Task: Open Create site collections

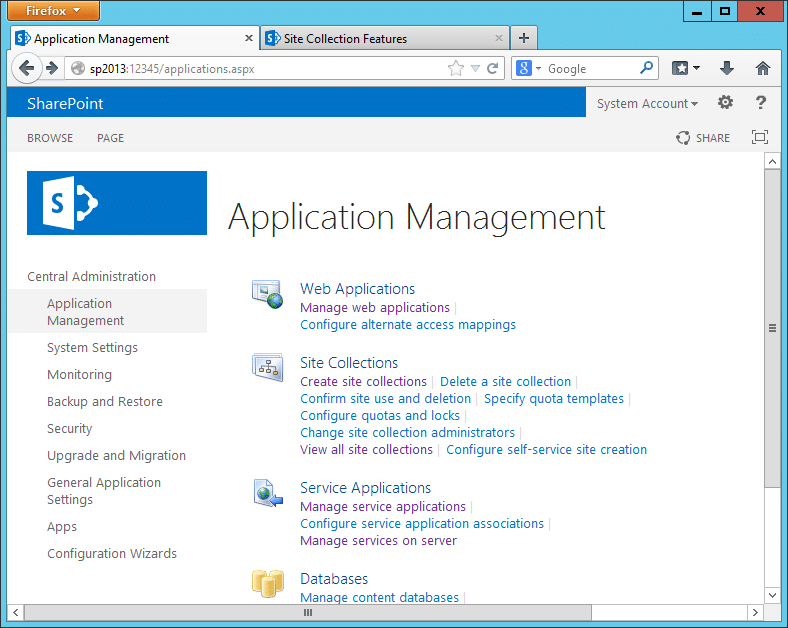Action: (363, 381)
